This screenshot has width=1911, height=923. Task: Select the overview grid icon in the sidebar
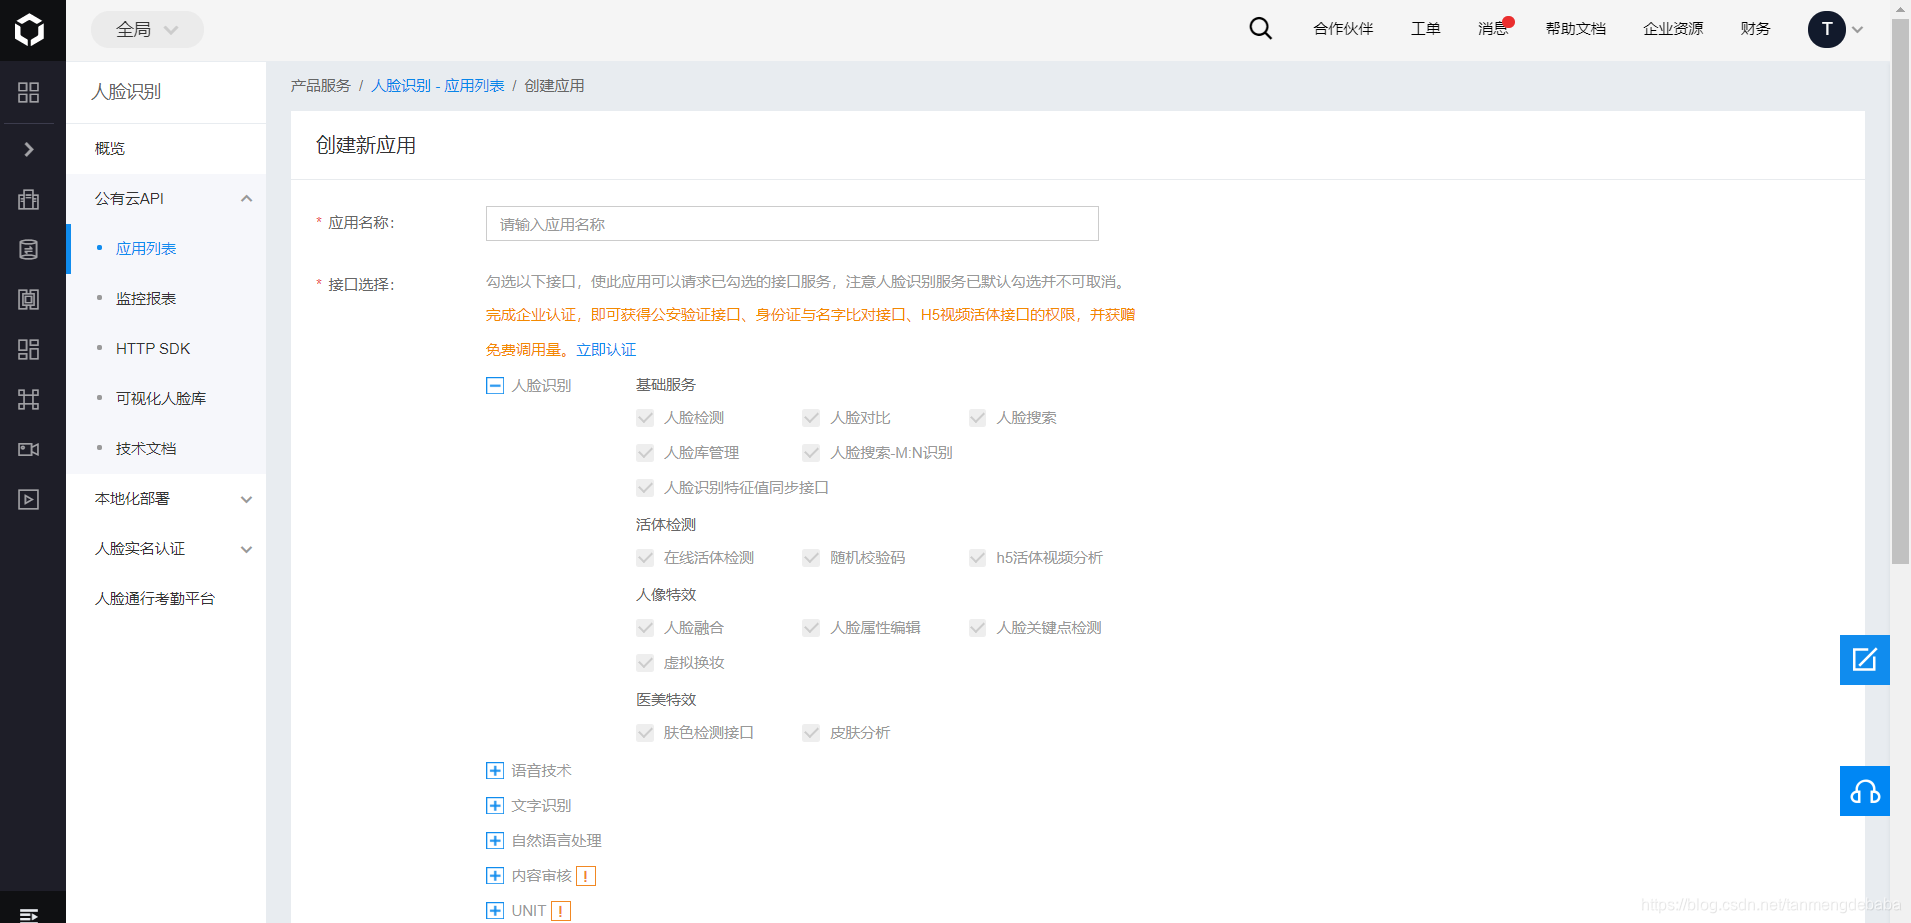[28, 92]
